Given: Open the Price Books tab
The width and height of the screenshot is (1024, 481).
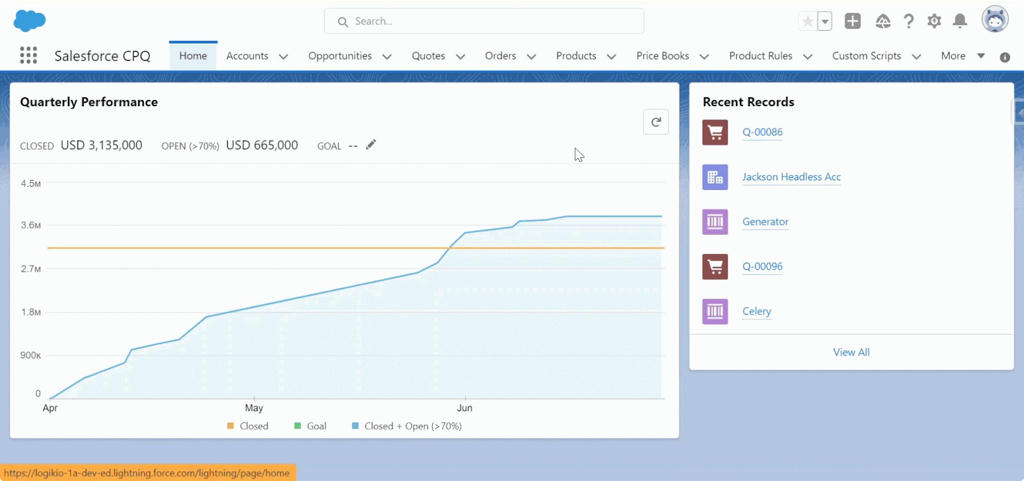Looking at the screenshot, I should click(x=663, y=56).
